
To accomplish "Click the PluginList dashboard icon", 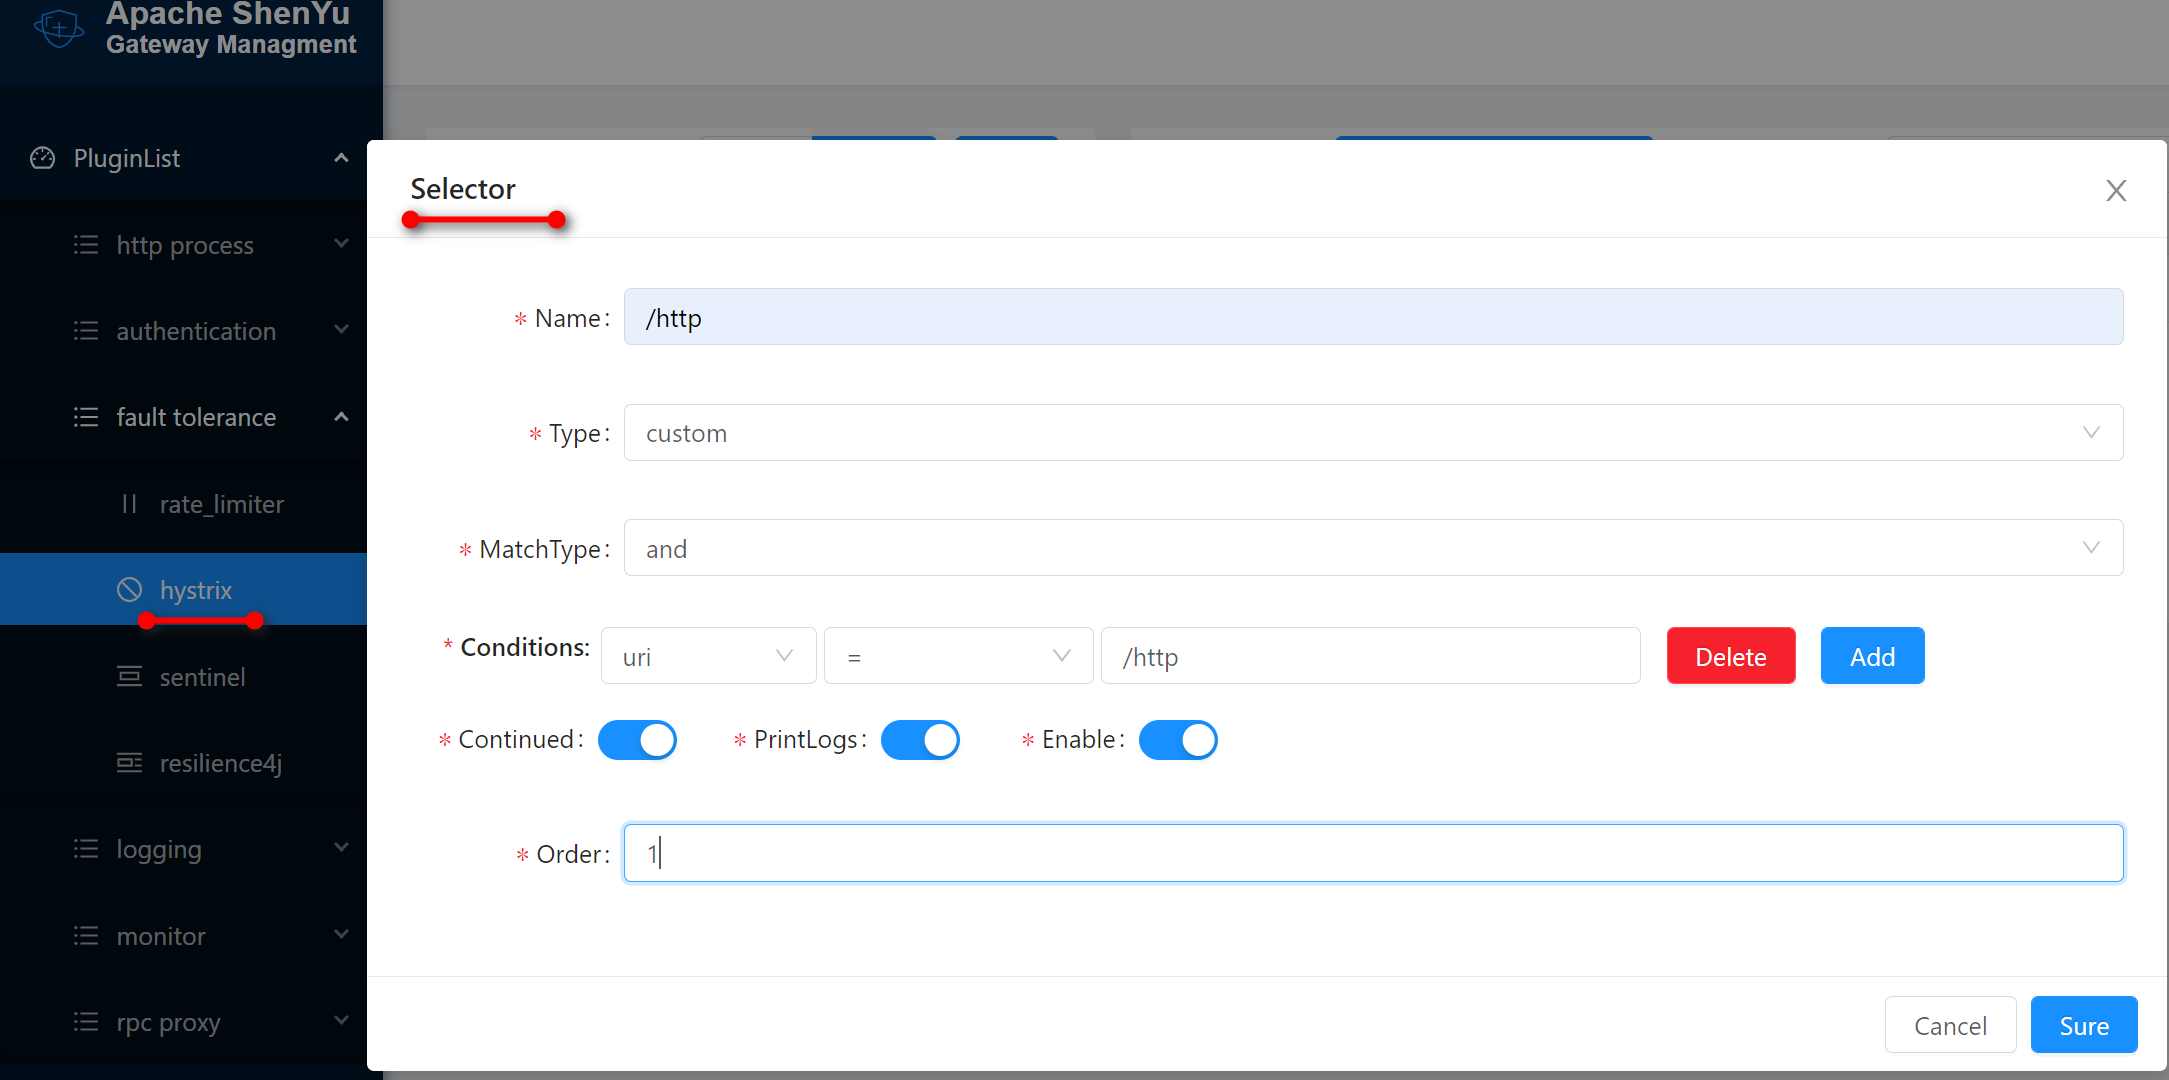I will [x=43, y=158].
